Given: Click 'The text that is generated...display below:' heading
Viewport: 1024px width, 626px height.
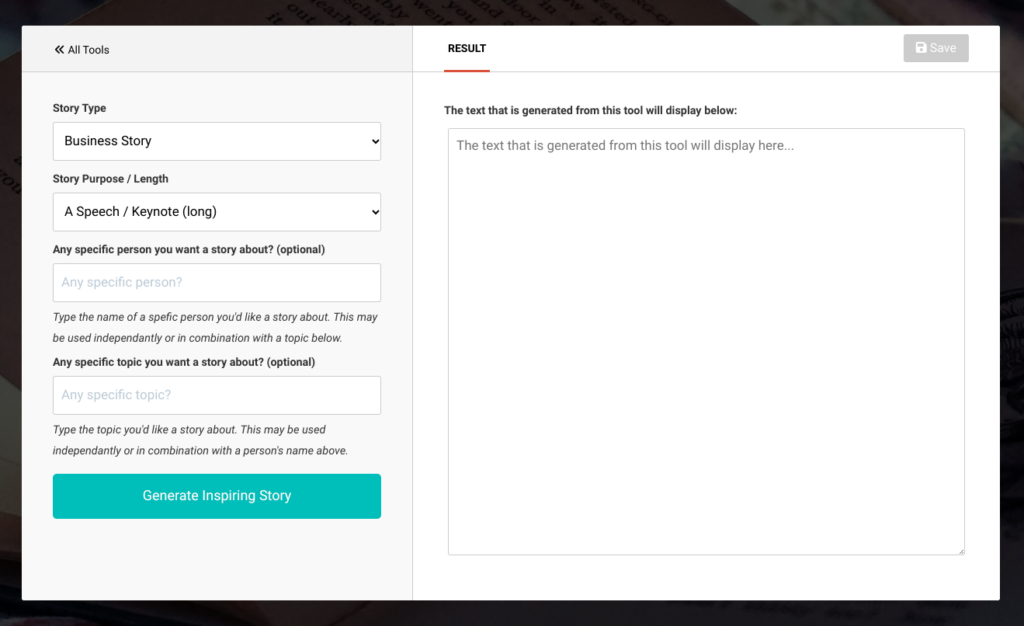Looking at the screenshot, I should pos(590,110).
